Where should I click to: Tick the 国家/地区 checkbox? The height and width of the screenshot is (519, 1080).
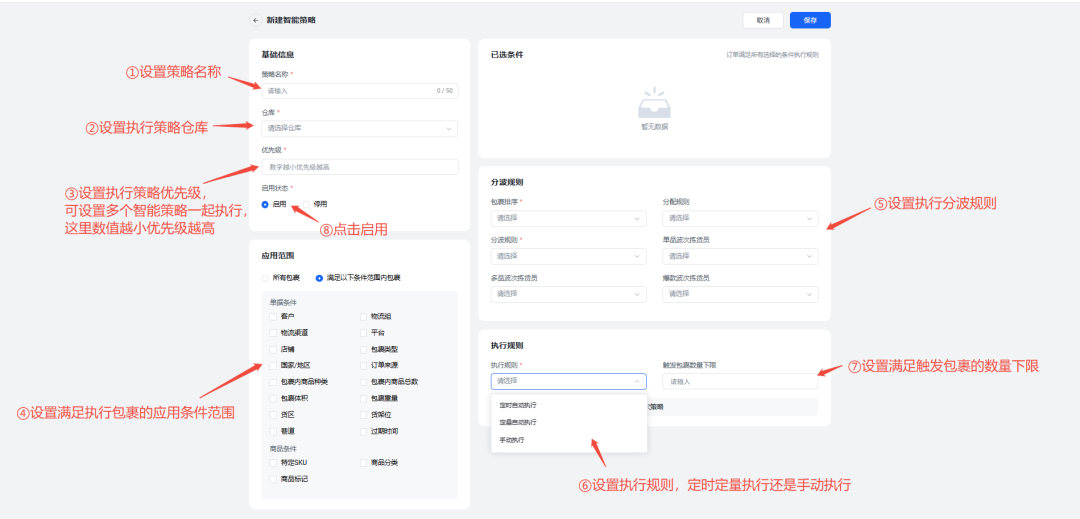pos(273,365)
